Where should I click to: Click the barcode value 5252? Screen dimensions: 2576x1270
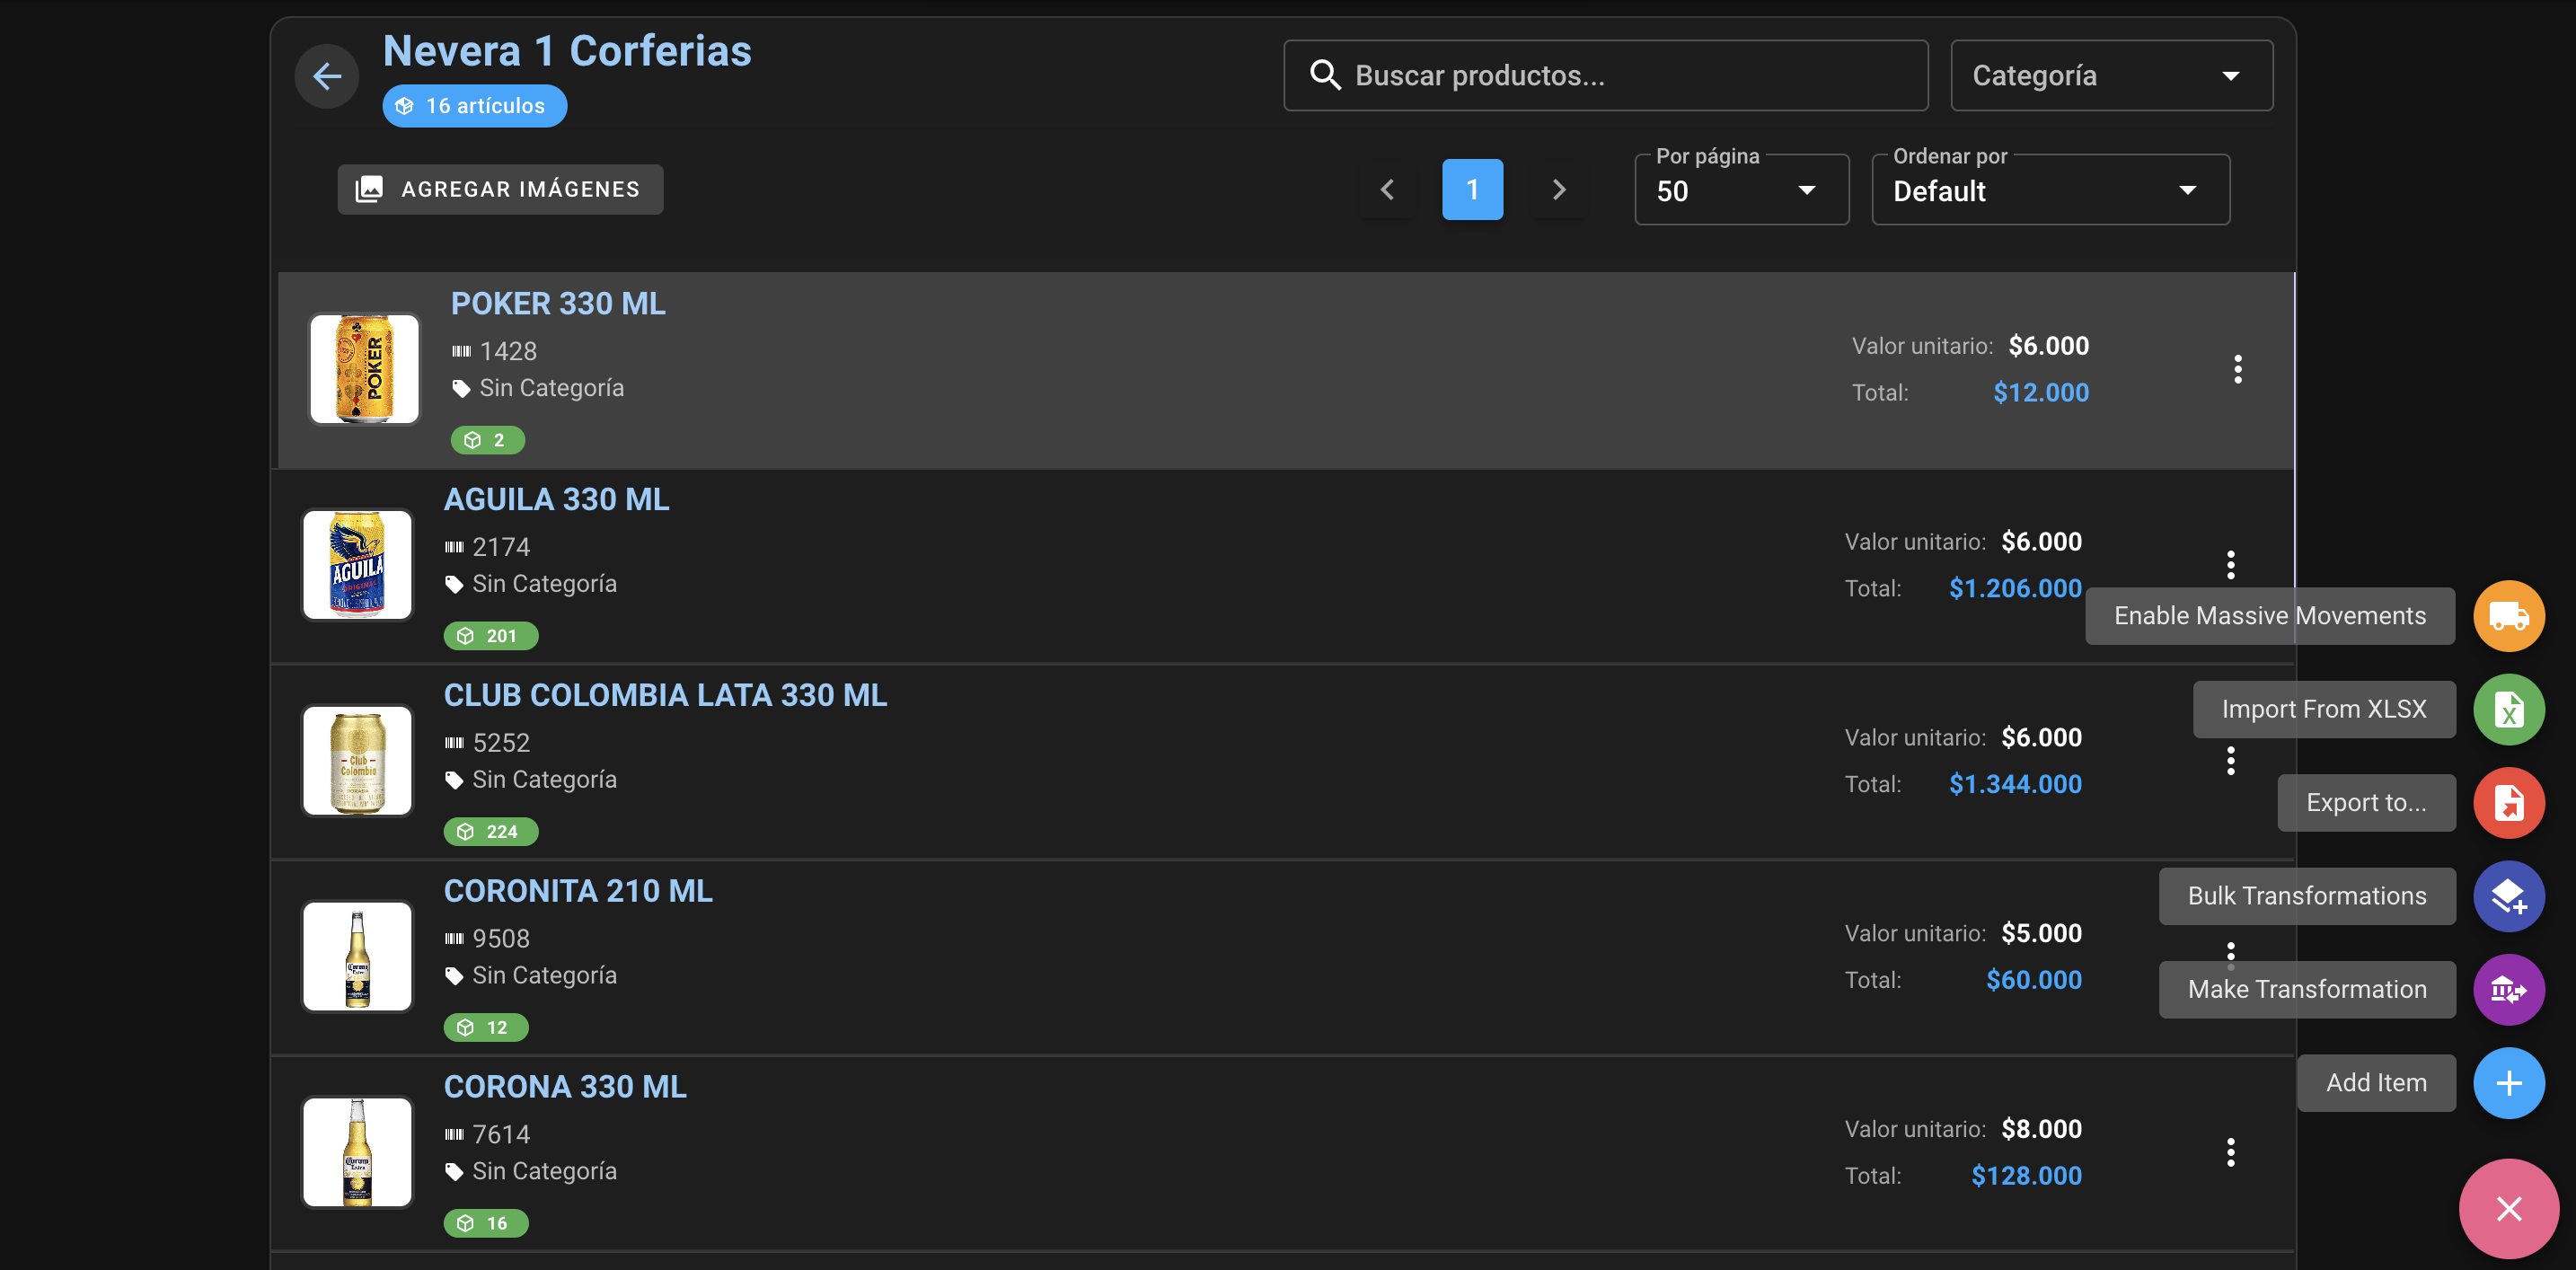tap(501, 743)
